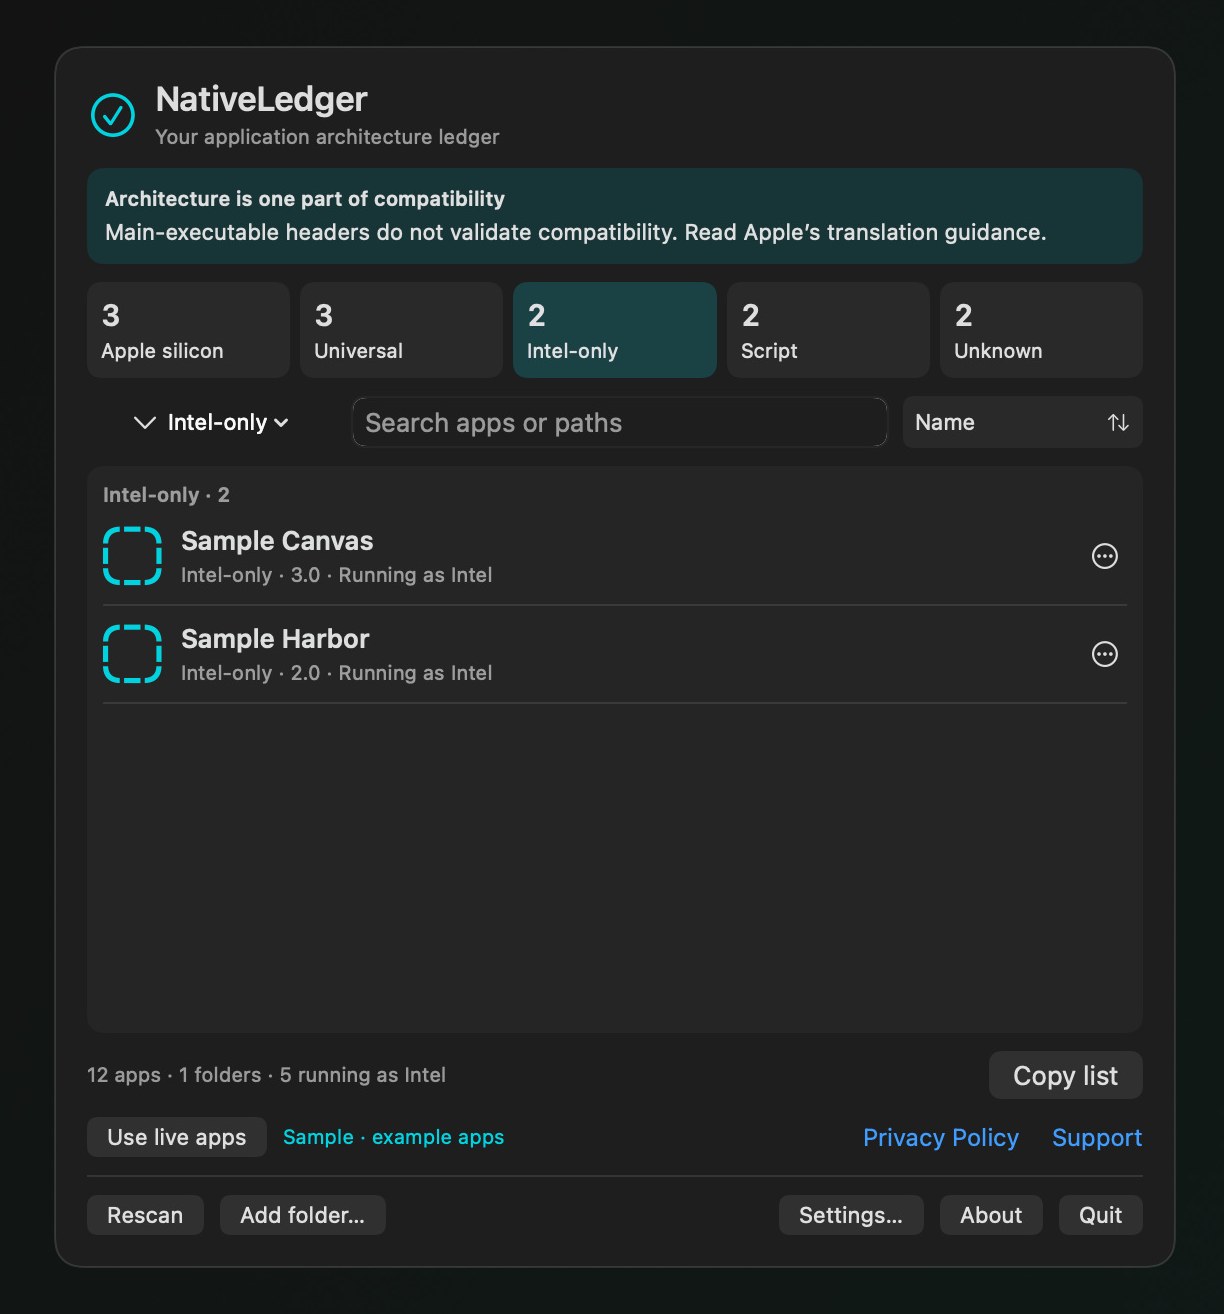Open the Intel-only filter dropdown
Screen dimensions: 1224x1314
click(x=211, y=423)
